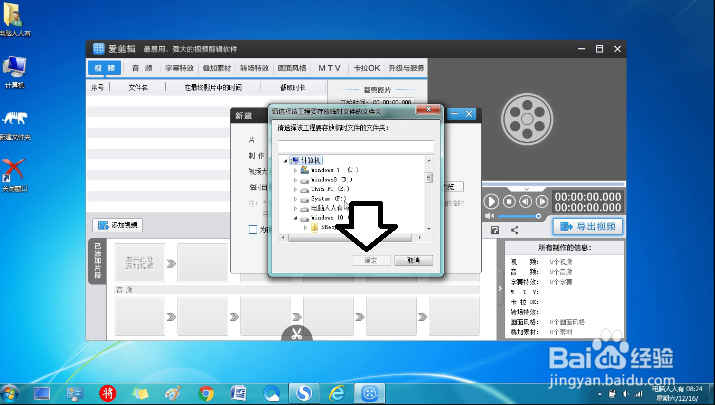The height and width of the screenshot is (405, 715).
Task: Expand the (E:) drive node
Action: point(295,189)
